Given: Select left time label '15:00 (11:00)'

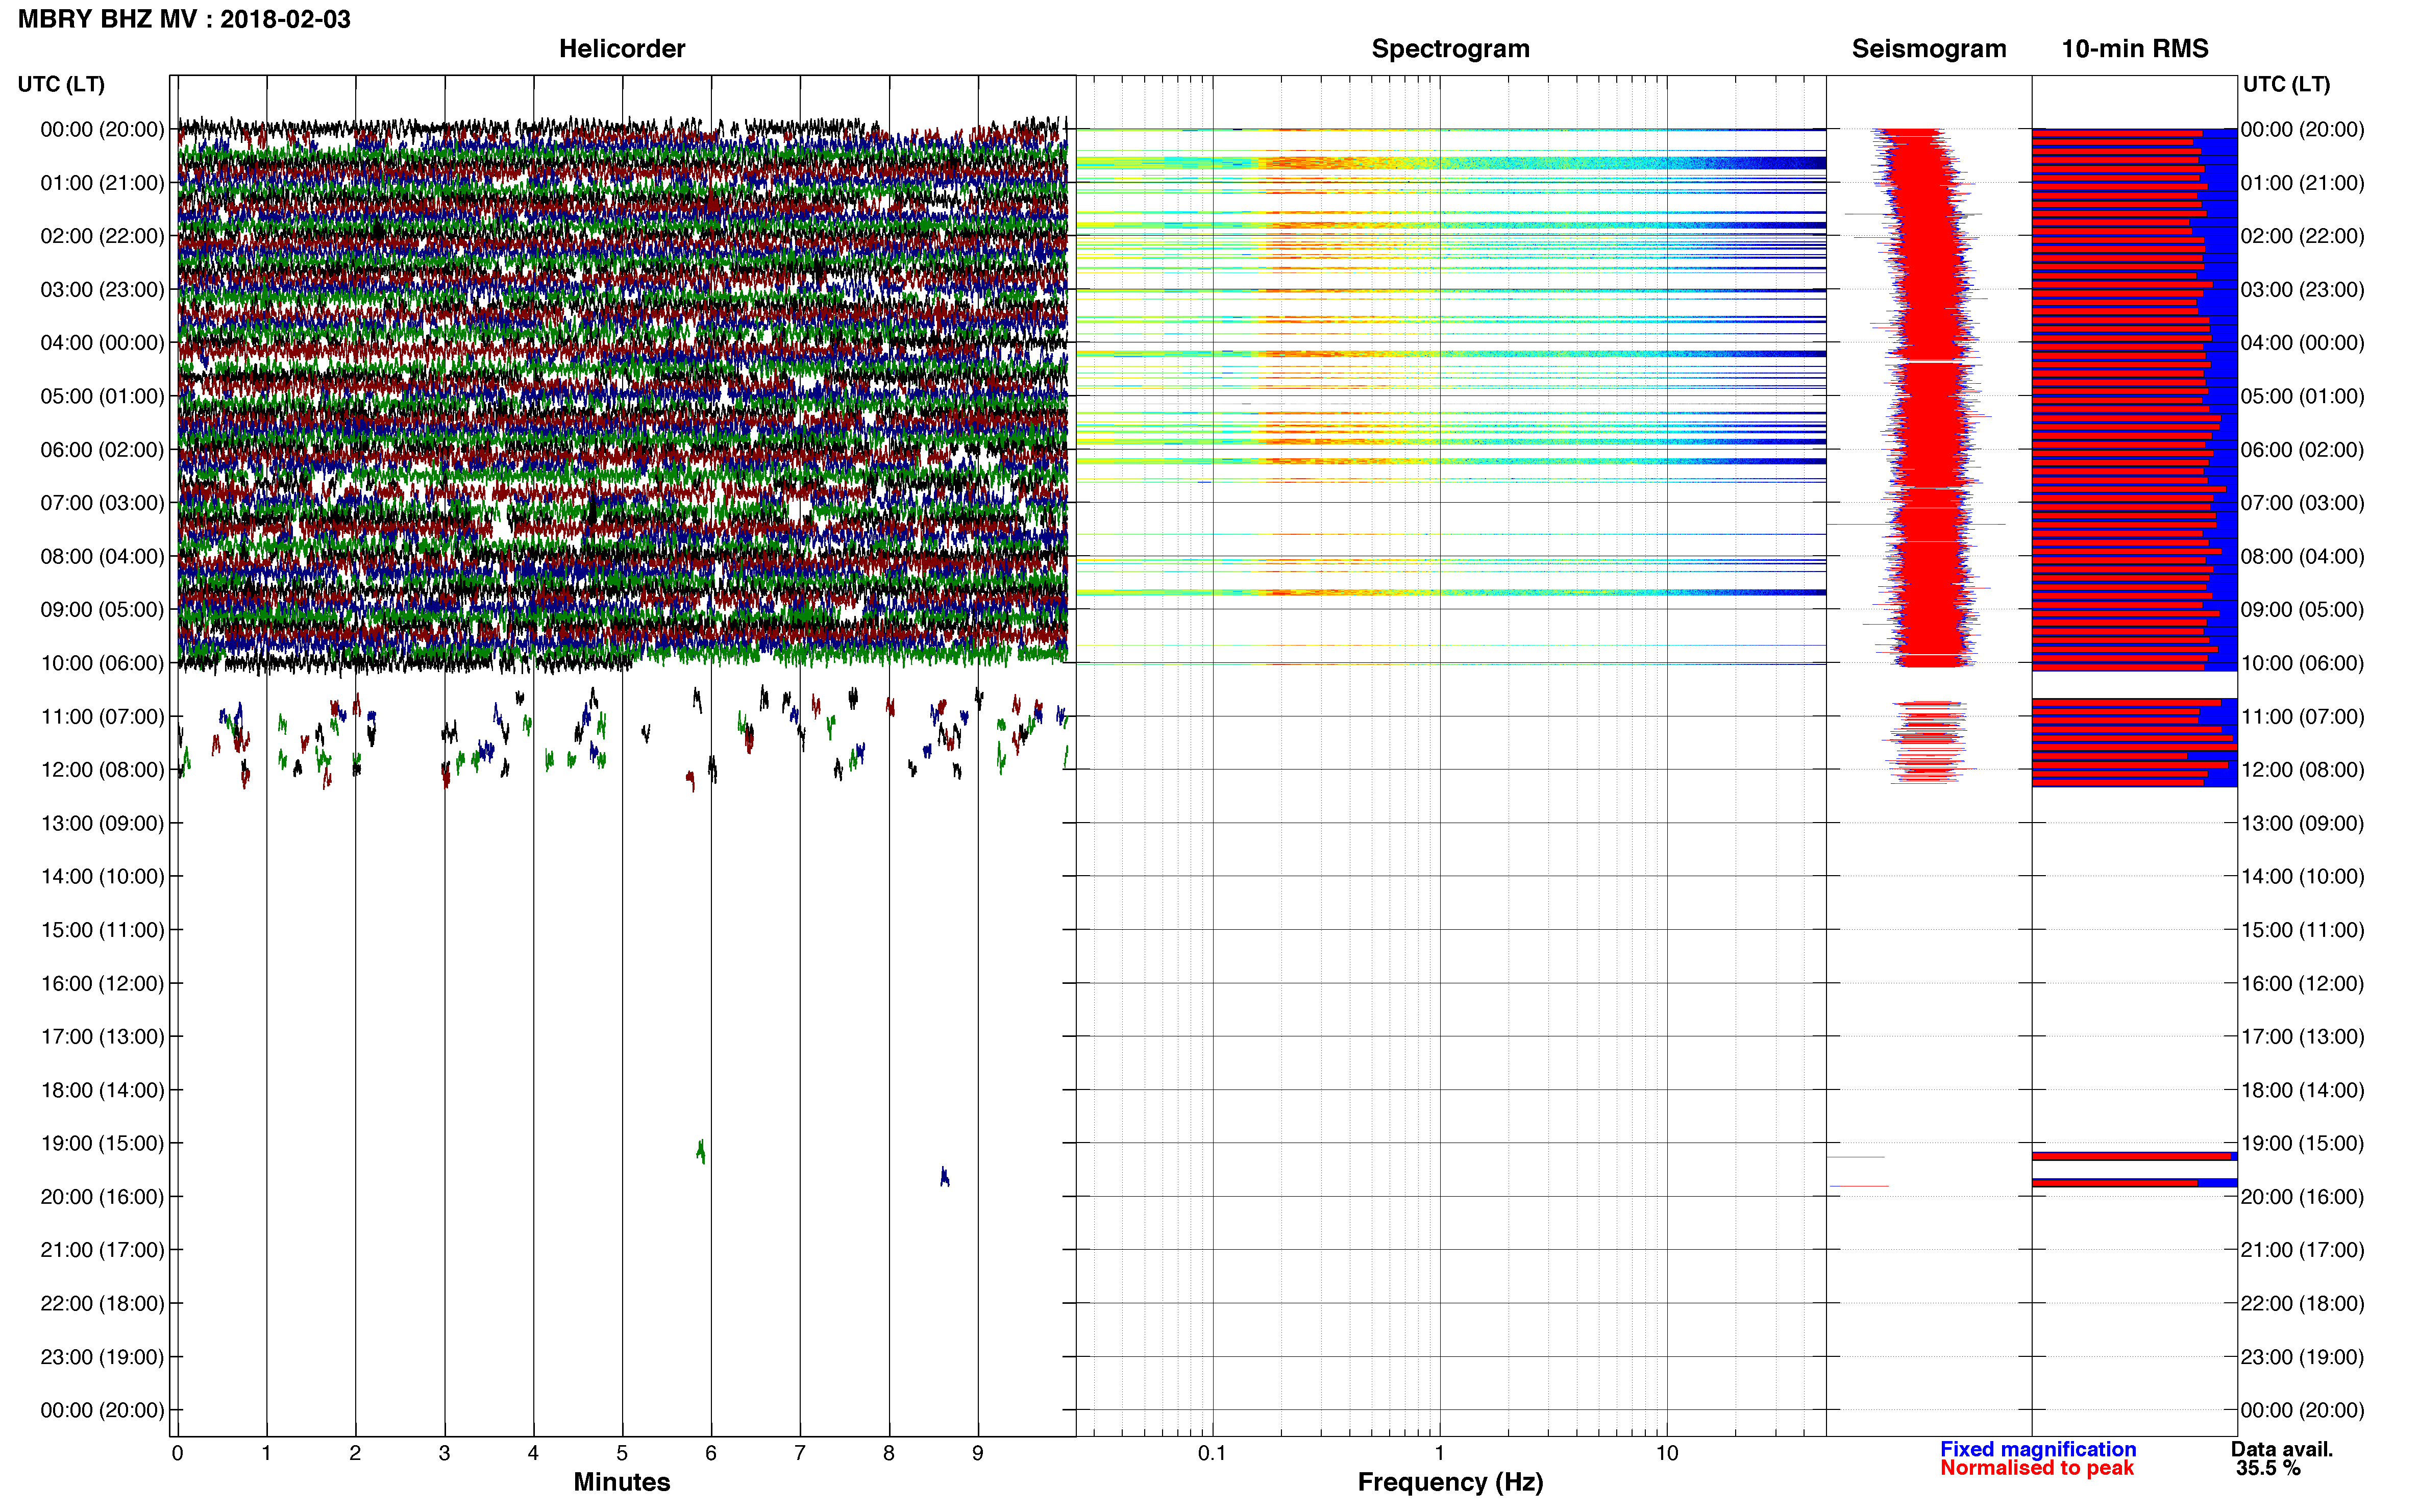Looking at the screenshot, I should point(102,930).
